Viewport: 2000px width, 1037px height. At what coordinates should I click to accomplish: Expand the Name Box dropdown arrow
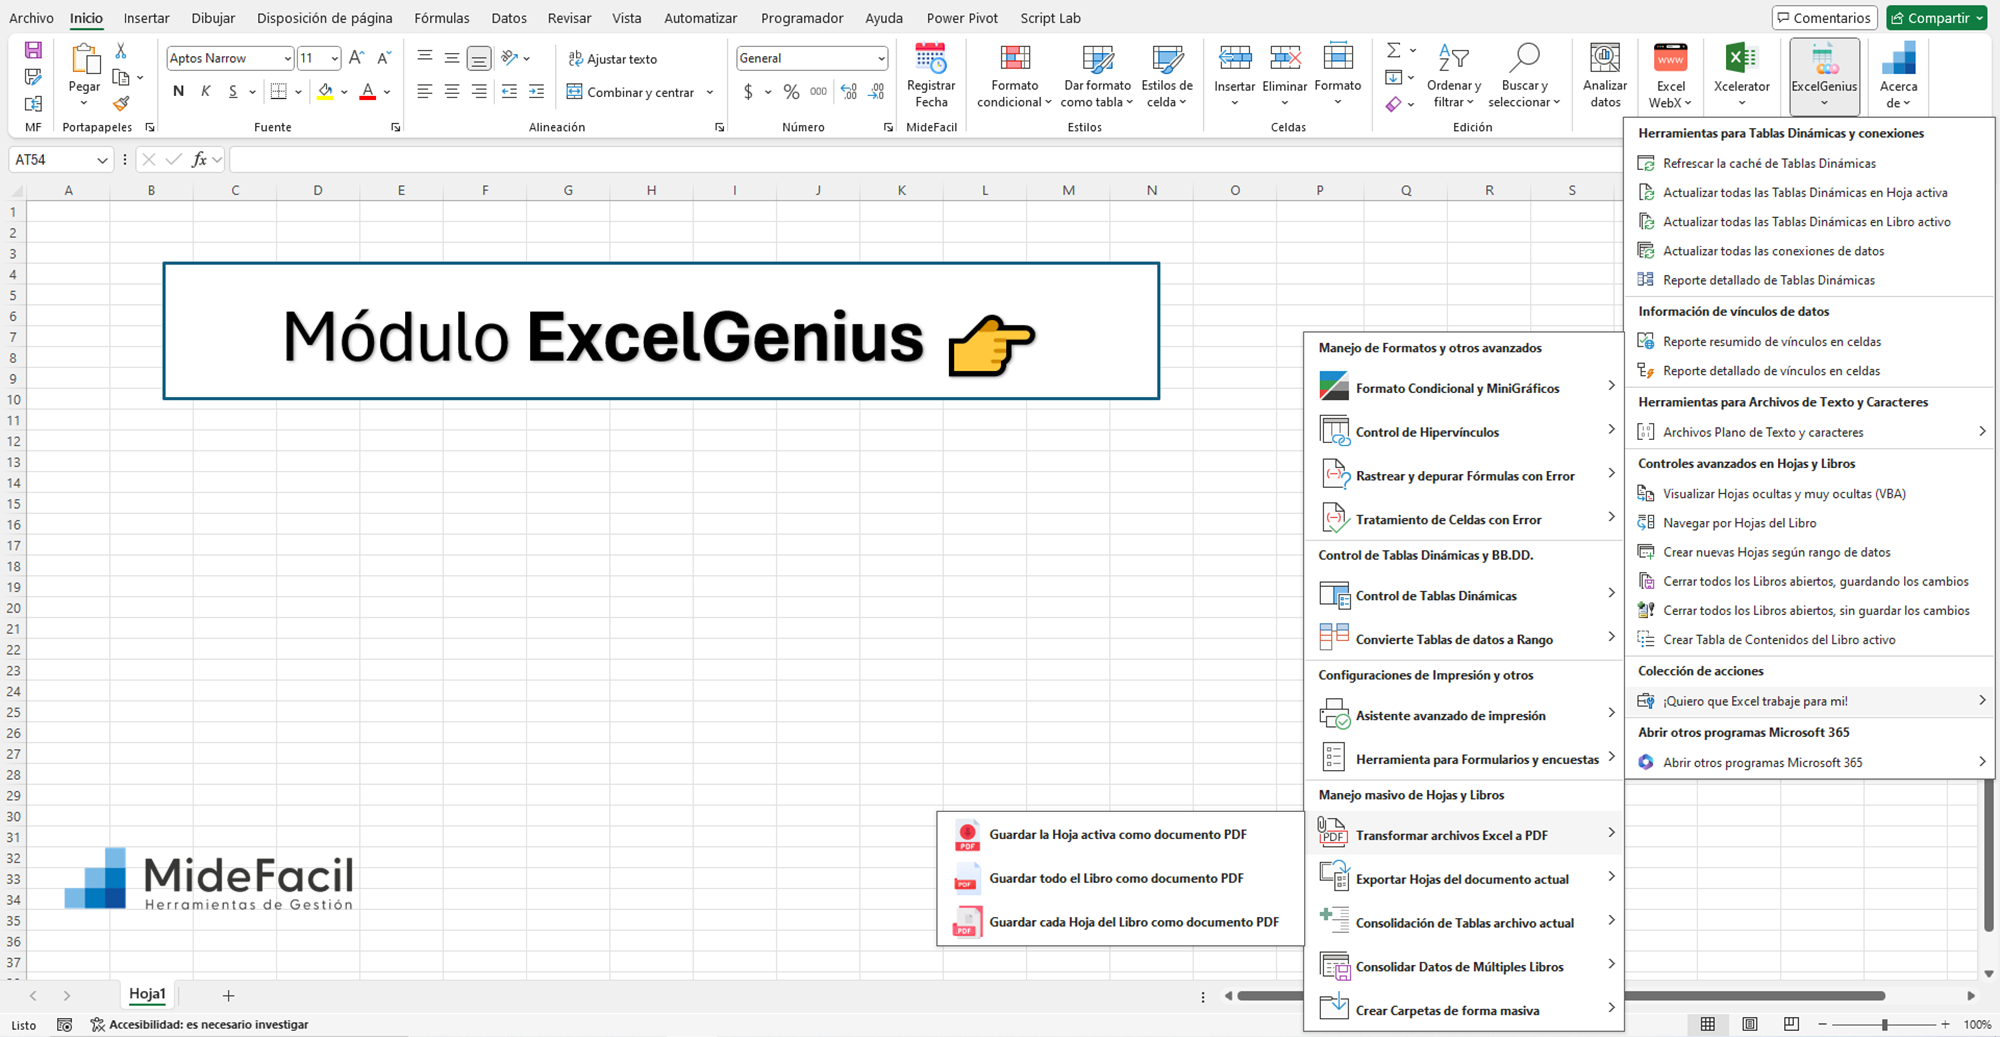tap(102, 160)
